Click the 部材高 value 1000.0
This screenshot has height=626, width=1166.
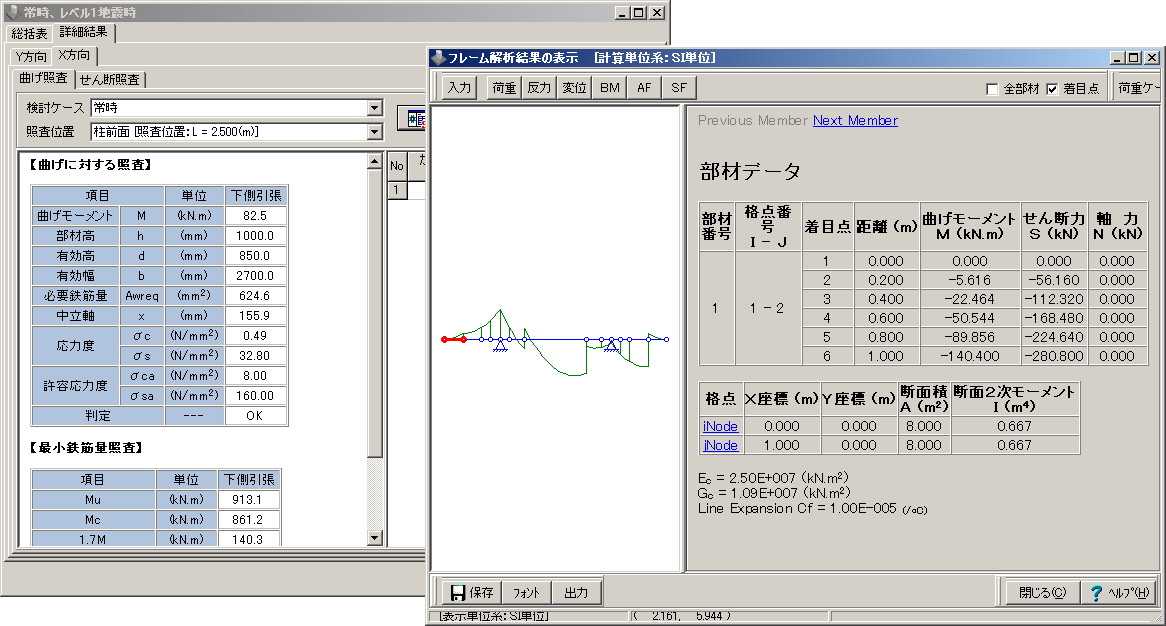click(255, 236)
